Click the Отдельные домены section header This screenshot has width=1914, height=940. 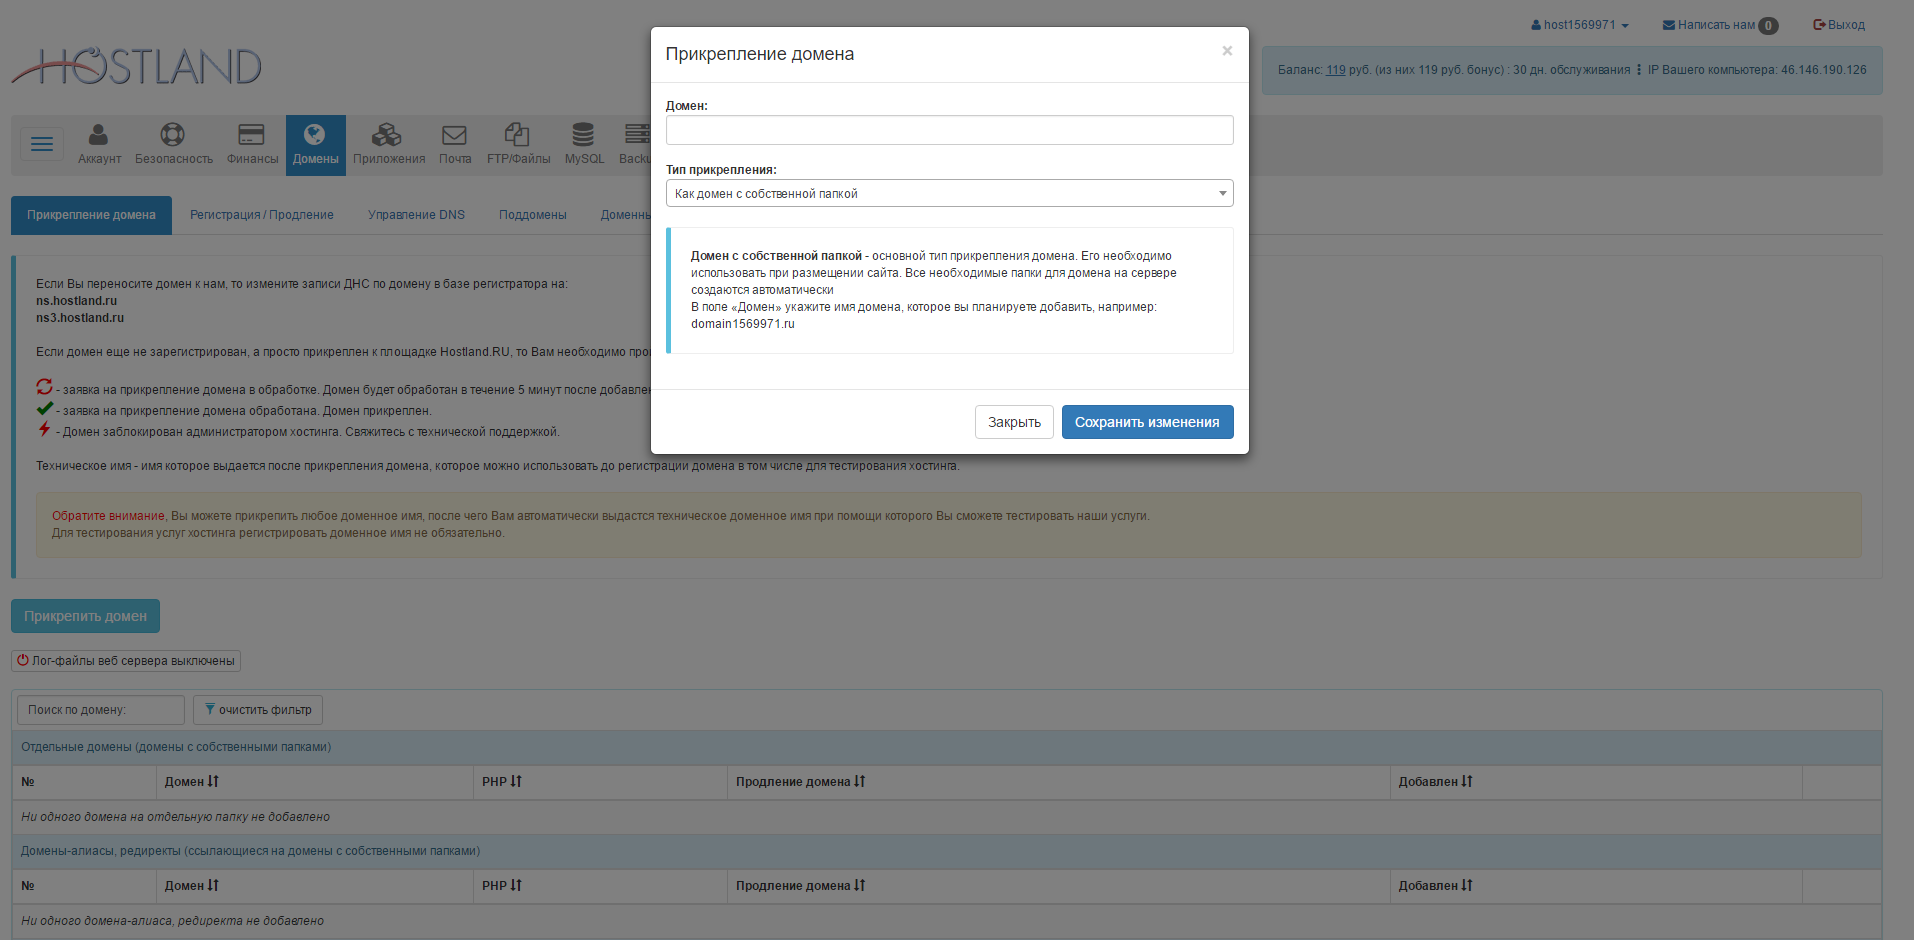pos(946,747)
